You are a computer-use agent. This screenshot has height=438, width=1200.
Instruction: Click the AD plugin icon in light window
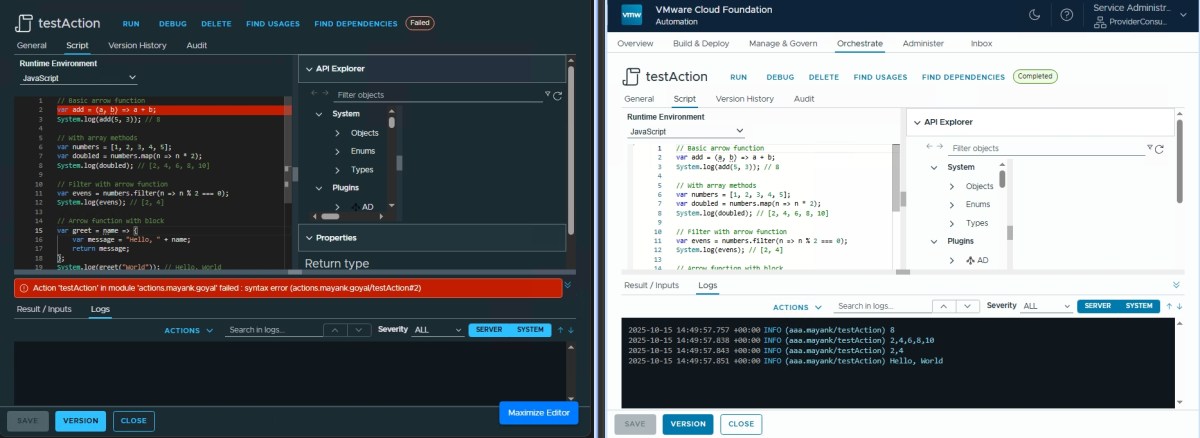969,260
